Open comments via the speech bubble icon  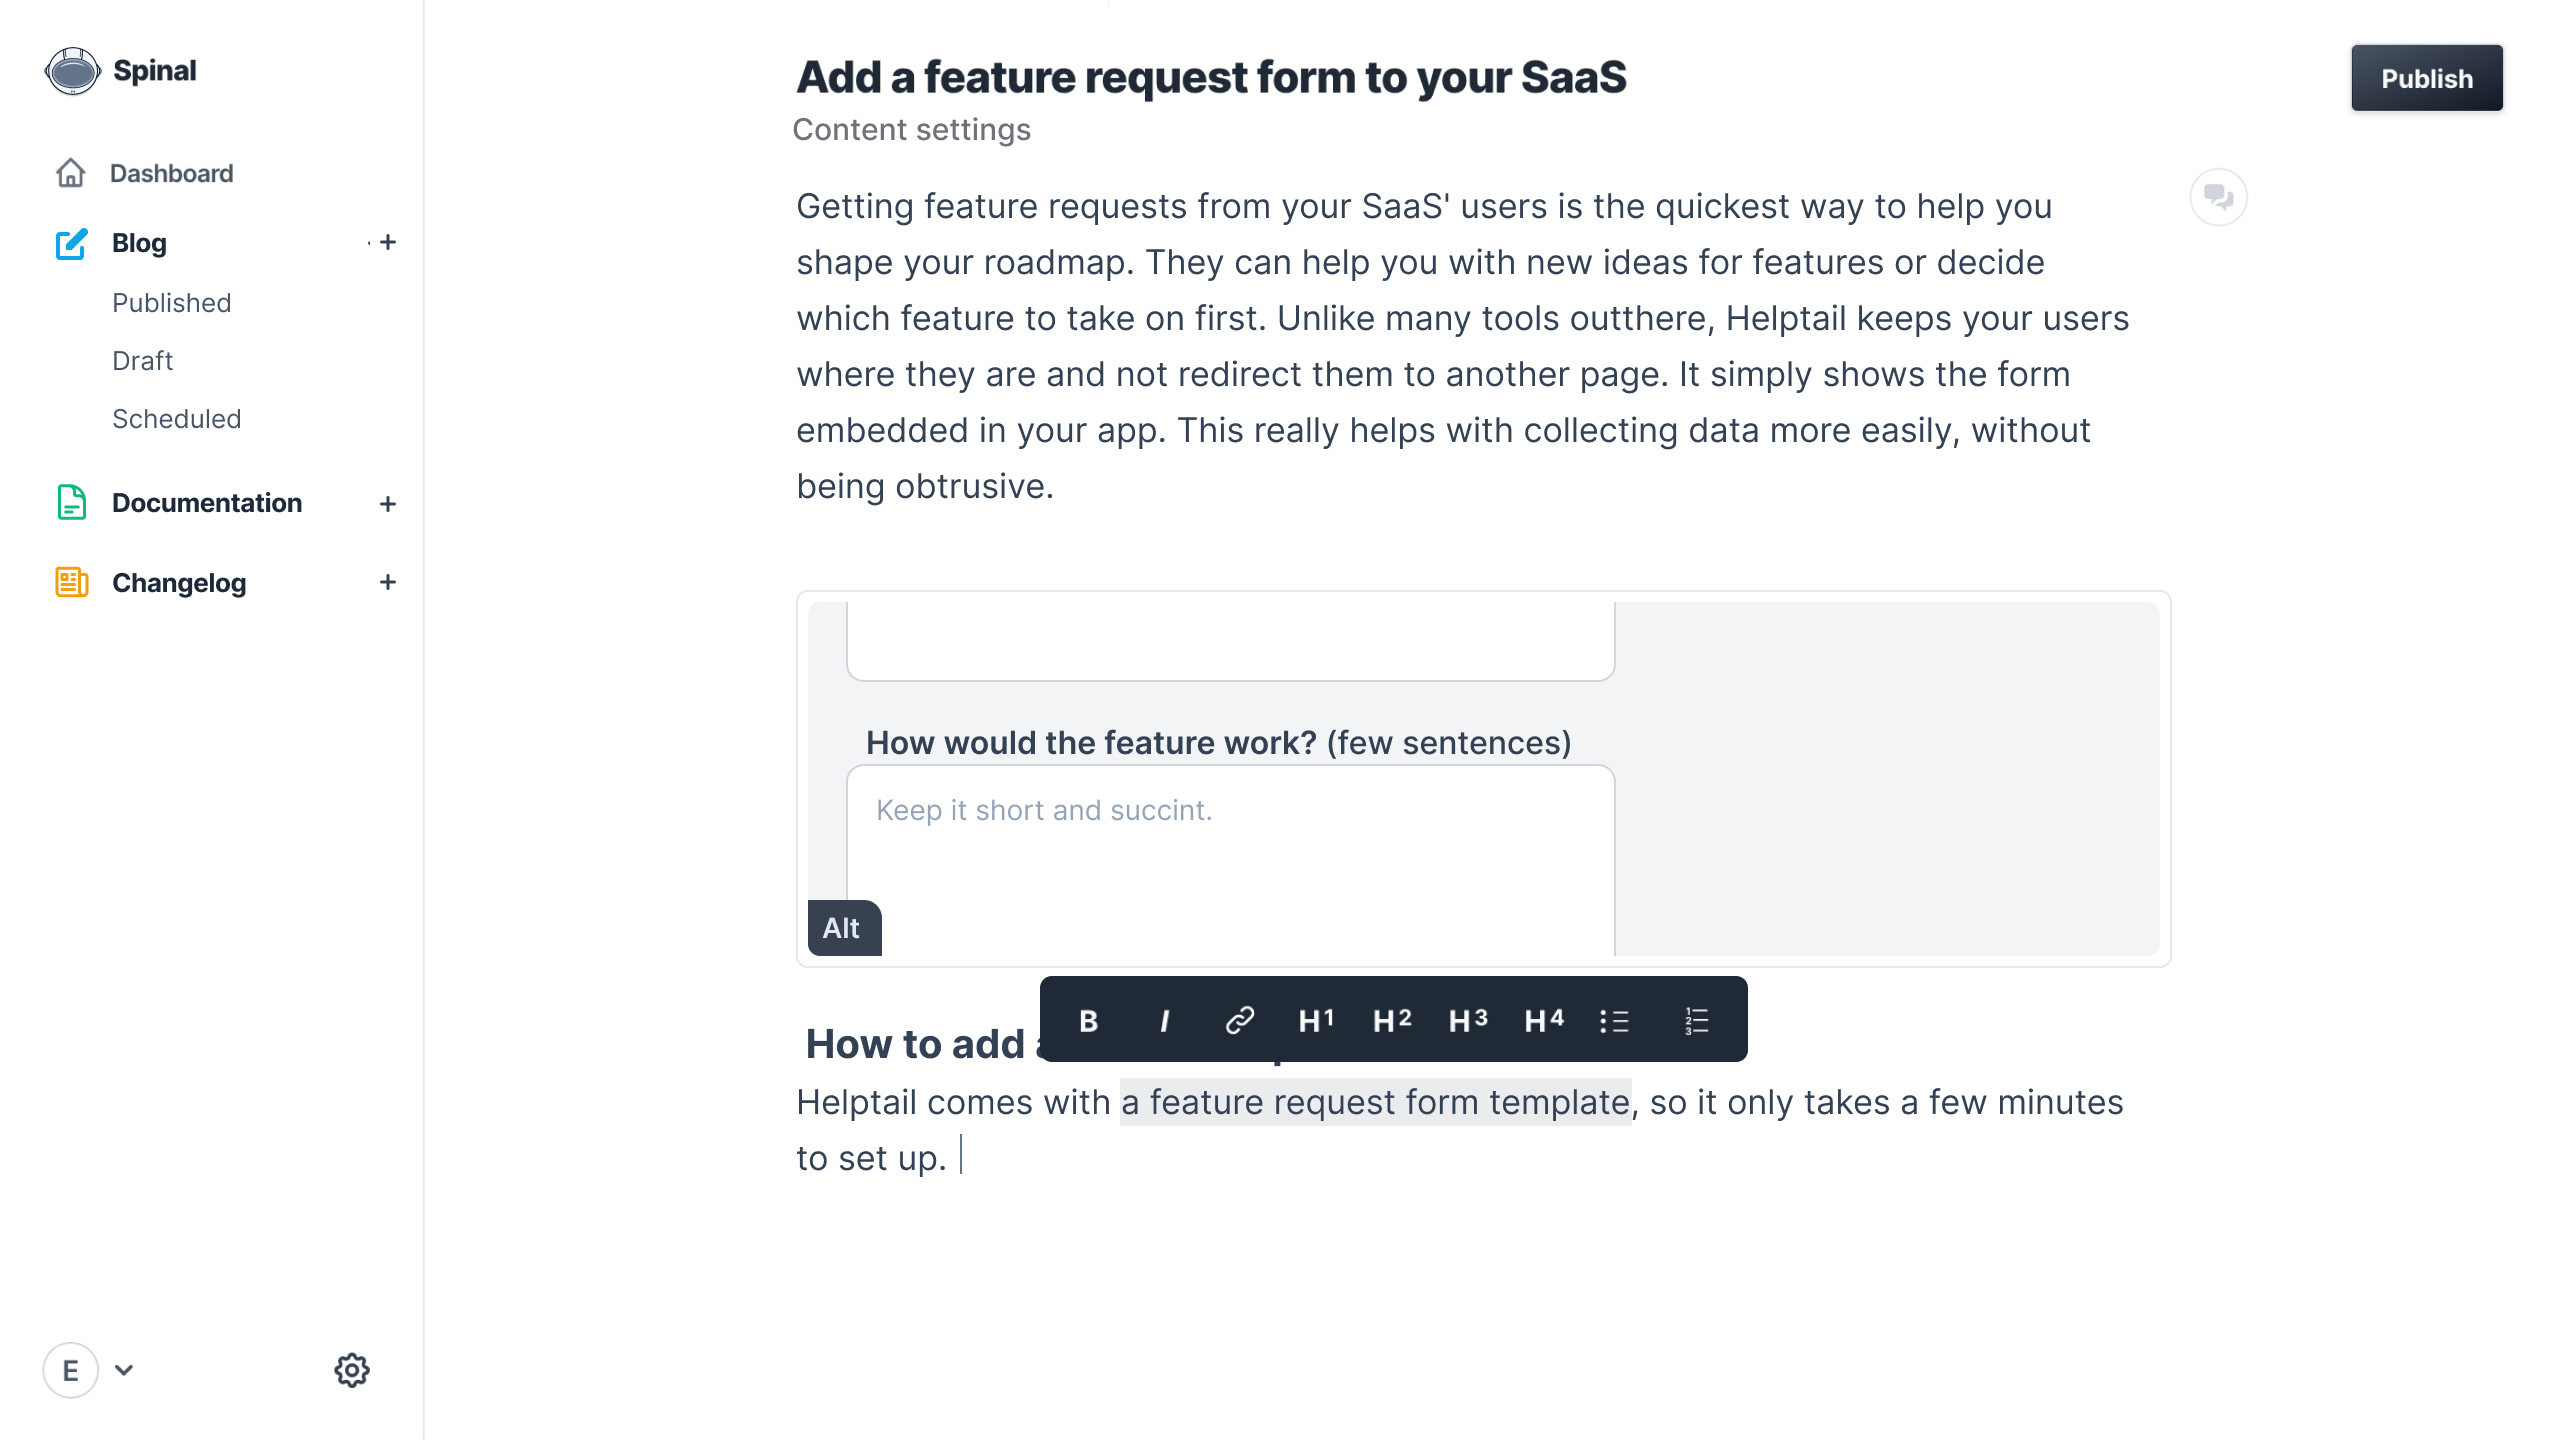pos(2219,197)
